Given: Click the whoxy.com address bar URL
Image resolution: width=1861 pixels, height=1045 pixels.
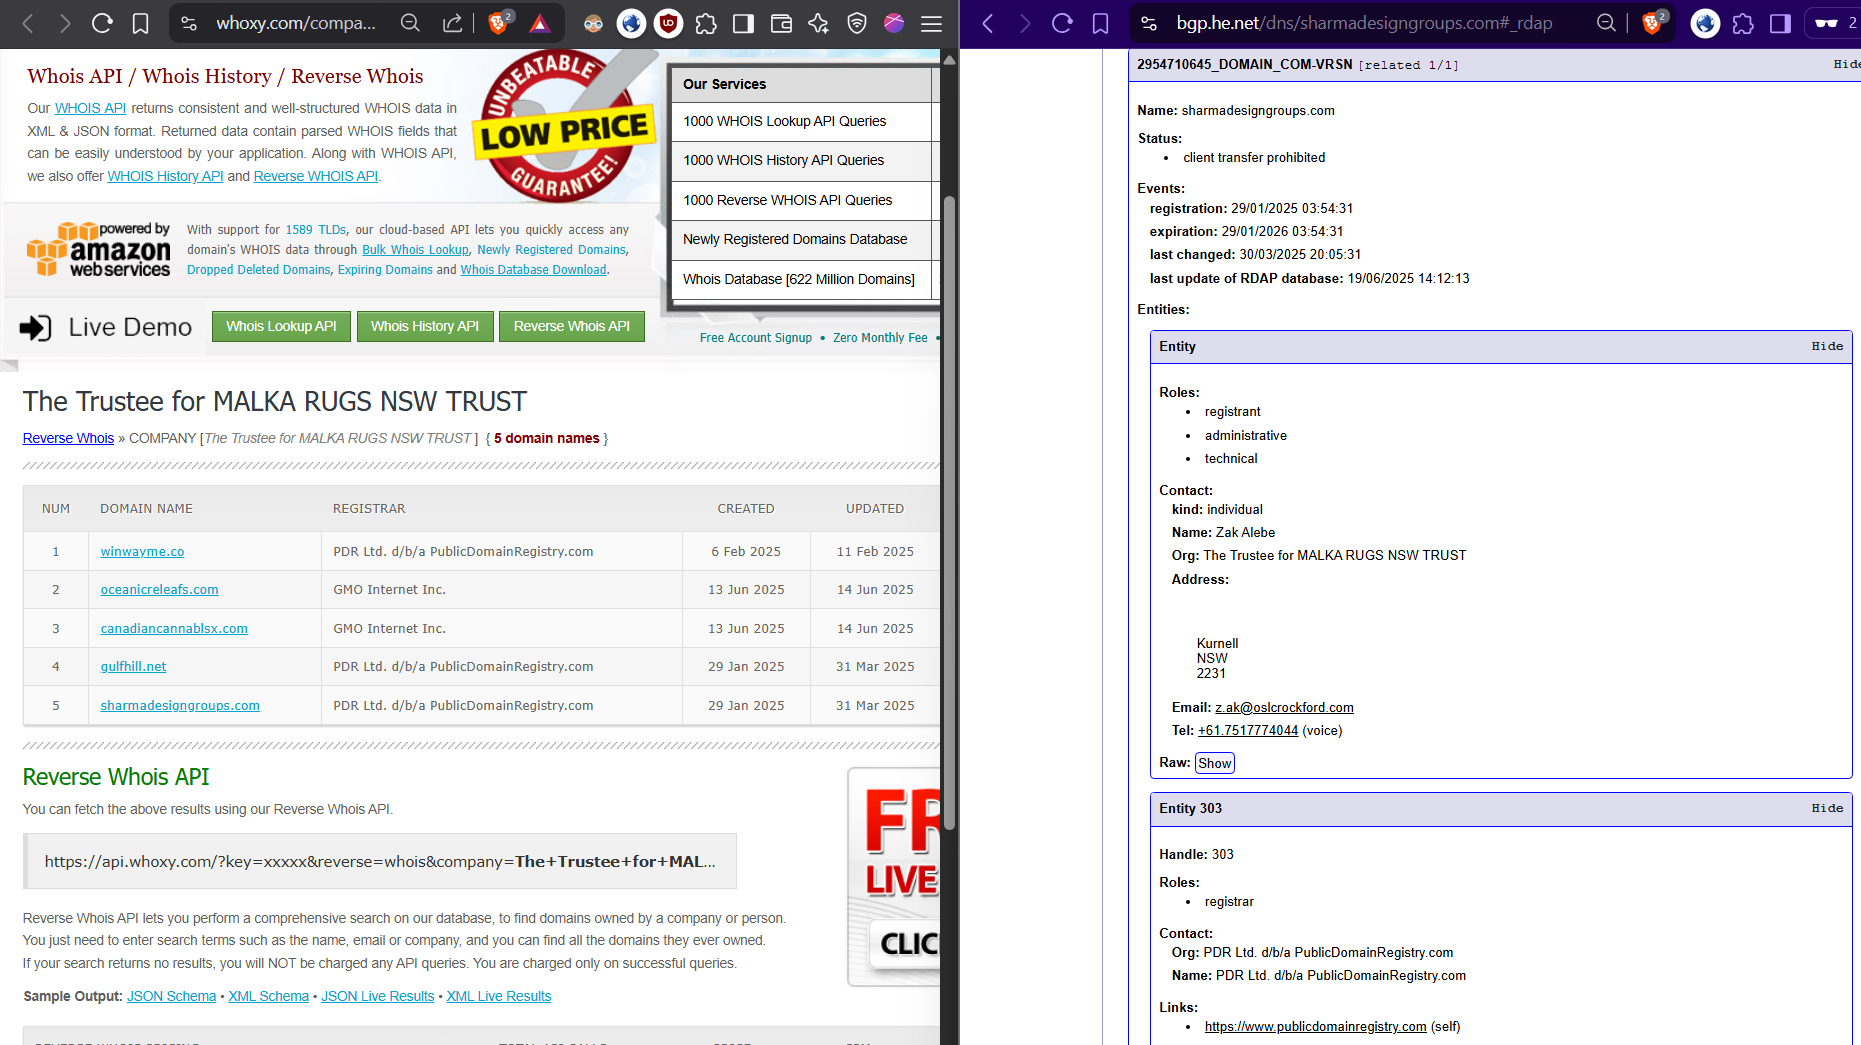Looking at the screenshot, I should [296, 23].
